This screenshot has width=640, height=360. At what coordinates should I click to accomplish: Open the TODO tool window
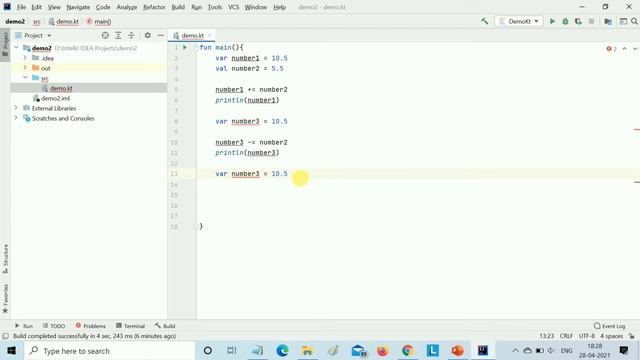[54, 326]
